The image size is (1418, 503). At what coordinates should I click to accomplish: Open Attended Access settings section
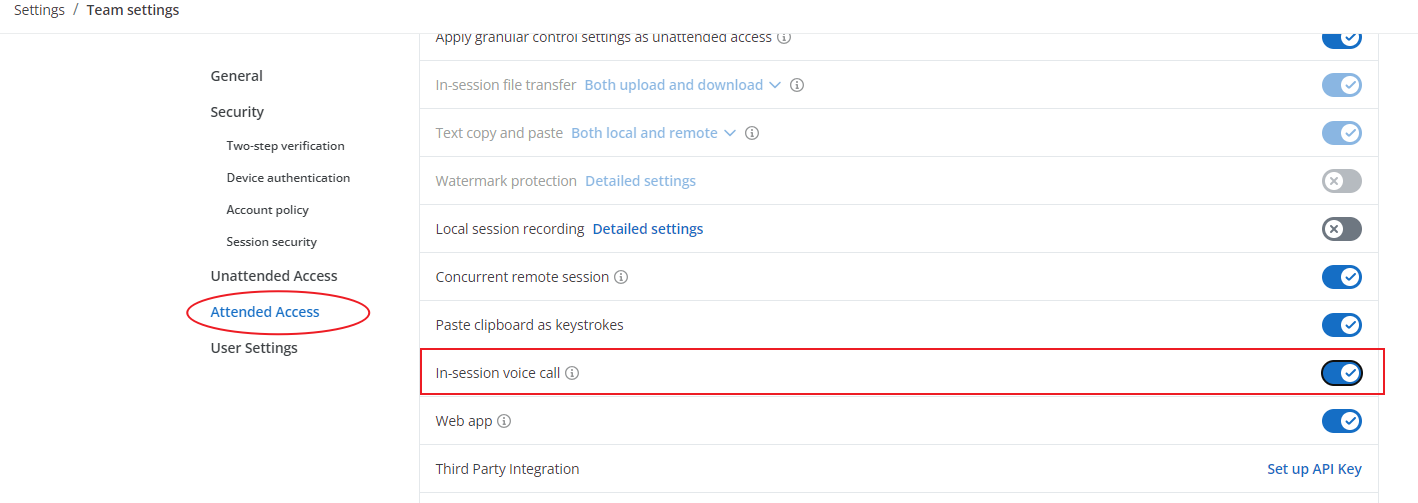coord(265,312)
